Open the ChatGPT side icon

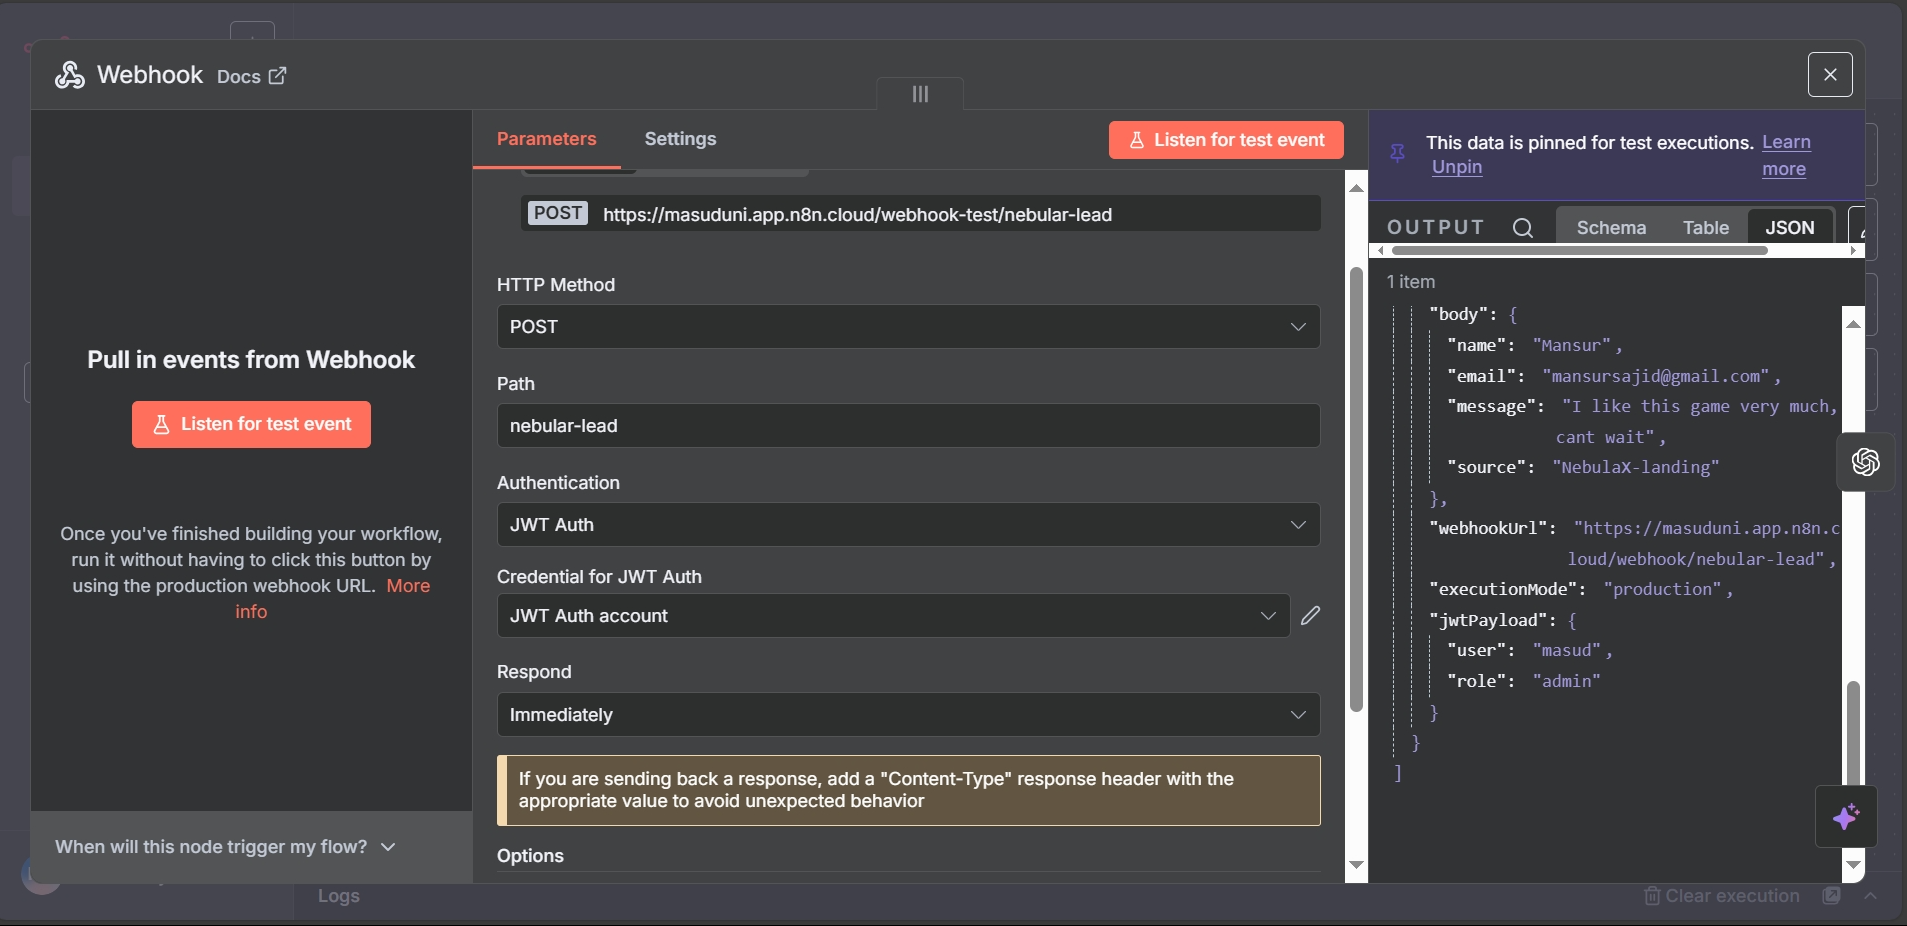[x=1865, y=462]
